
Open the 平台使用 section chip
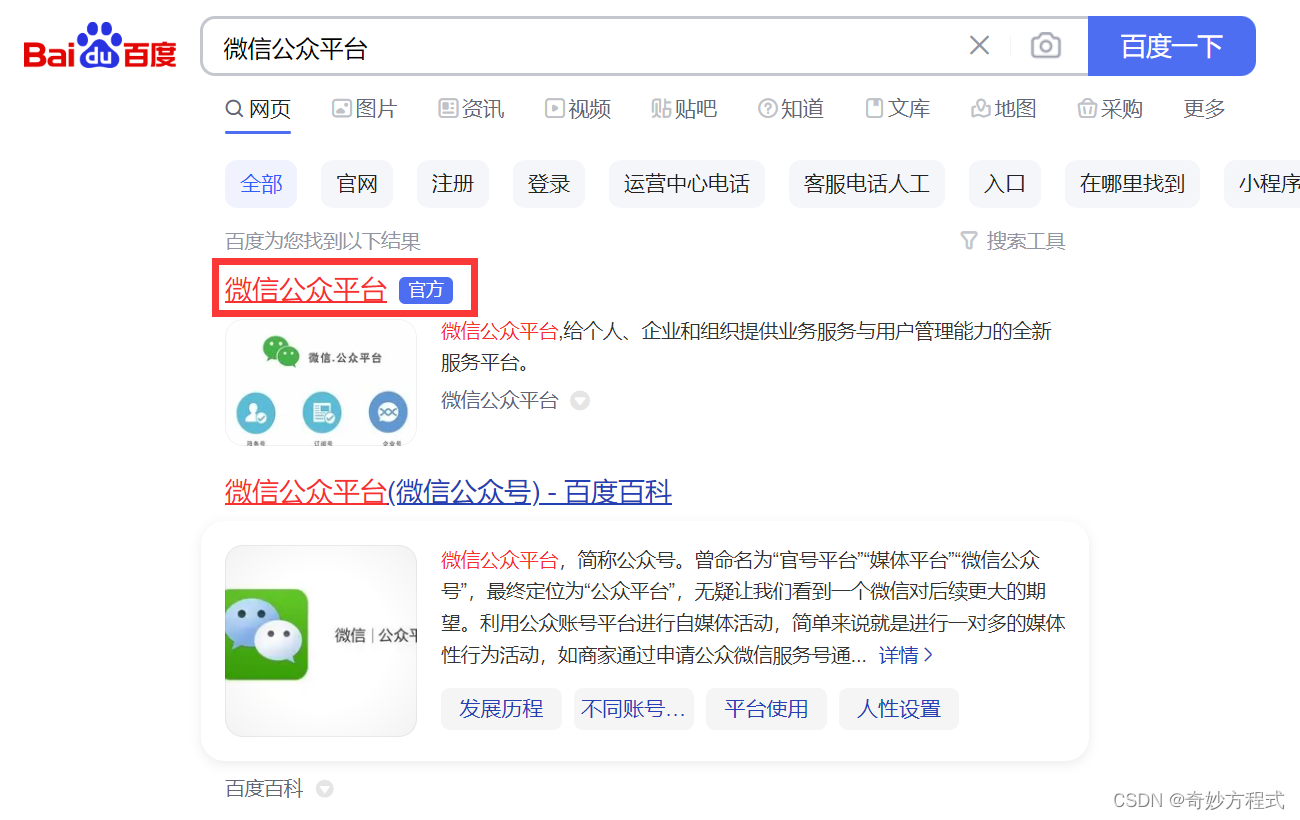pos(766,709)
